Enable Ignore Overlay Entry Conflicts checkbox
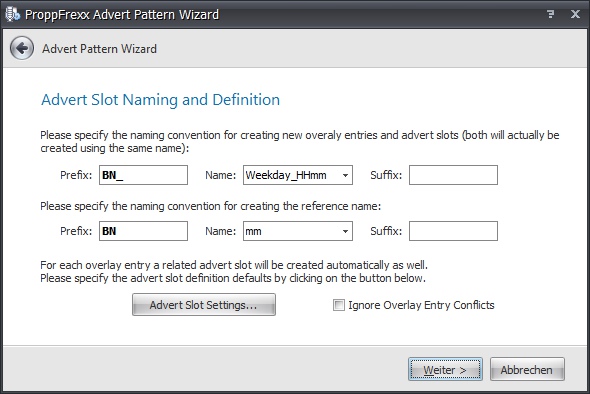 pyautogui.click(x=338, y=305)
